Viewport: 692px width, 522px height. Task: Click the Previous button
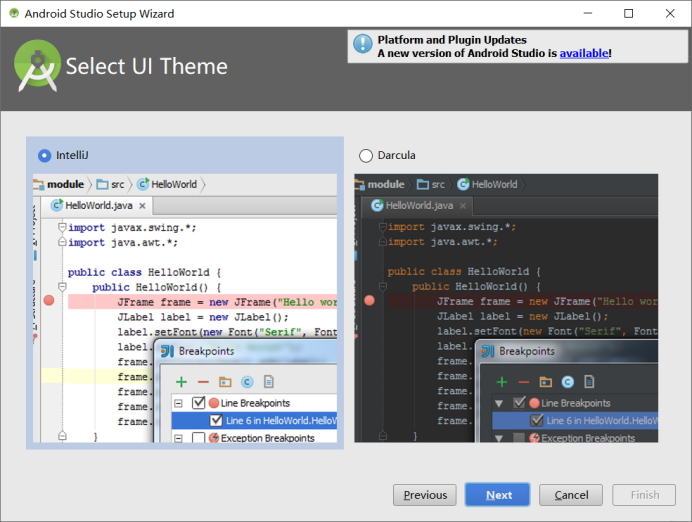[425, 495]
